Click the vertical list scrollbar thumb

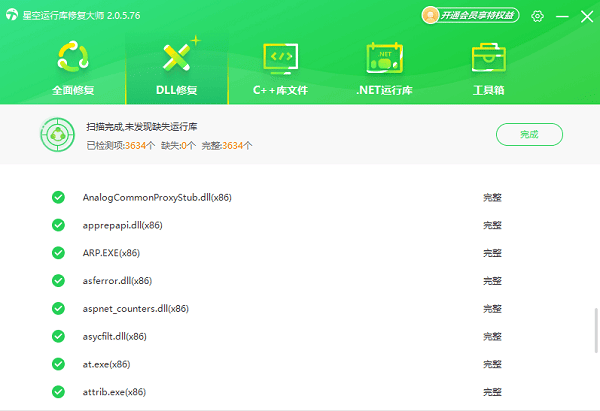596,330
